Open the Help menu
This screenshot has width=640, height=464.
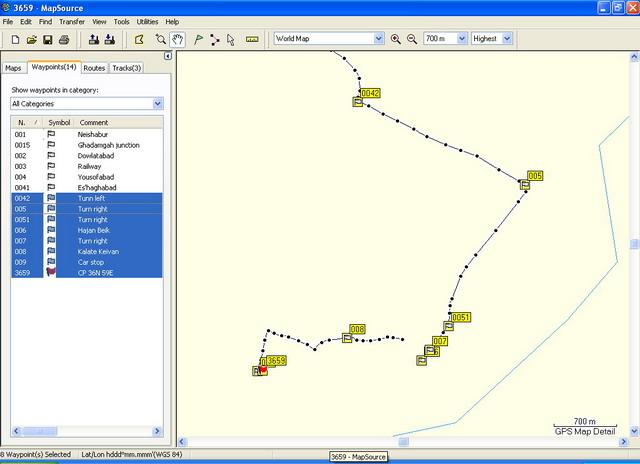(172, 22)
